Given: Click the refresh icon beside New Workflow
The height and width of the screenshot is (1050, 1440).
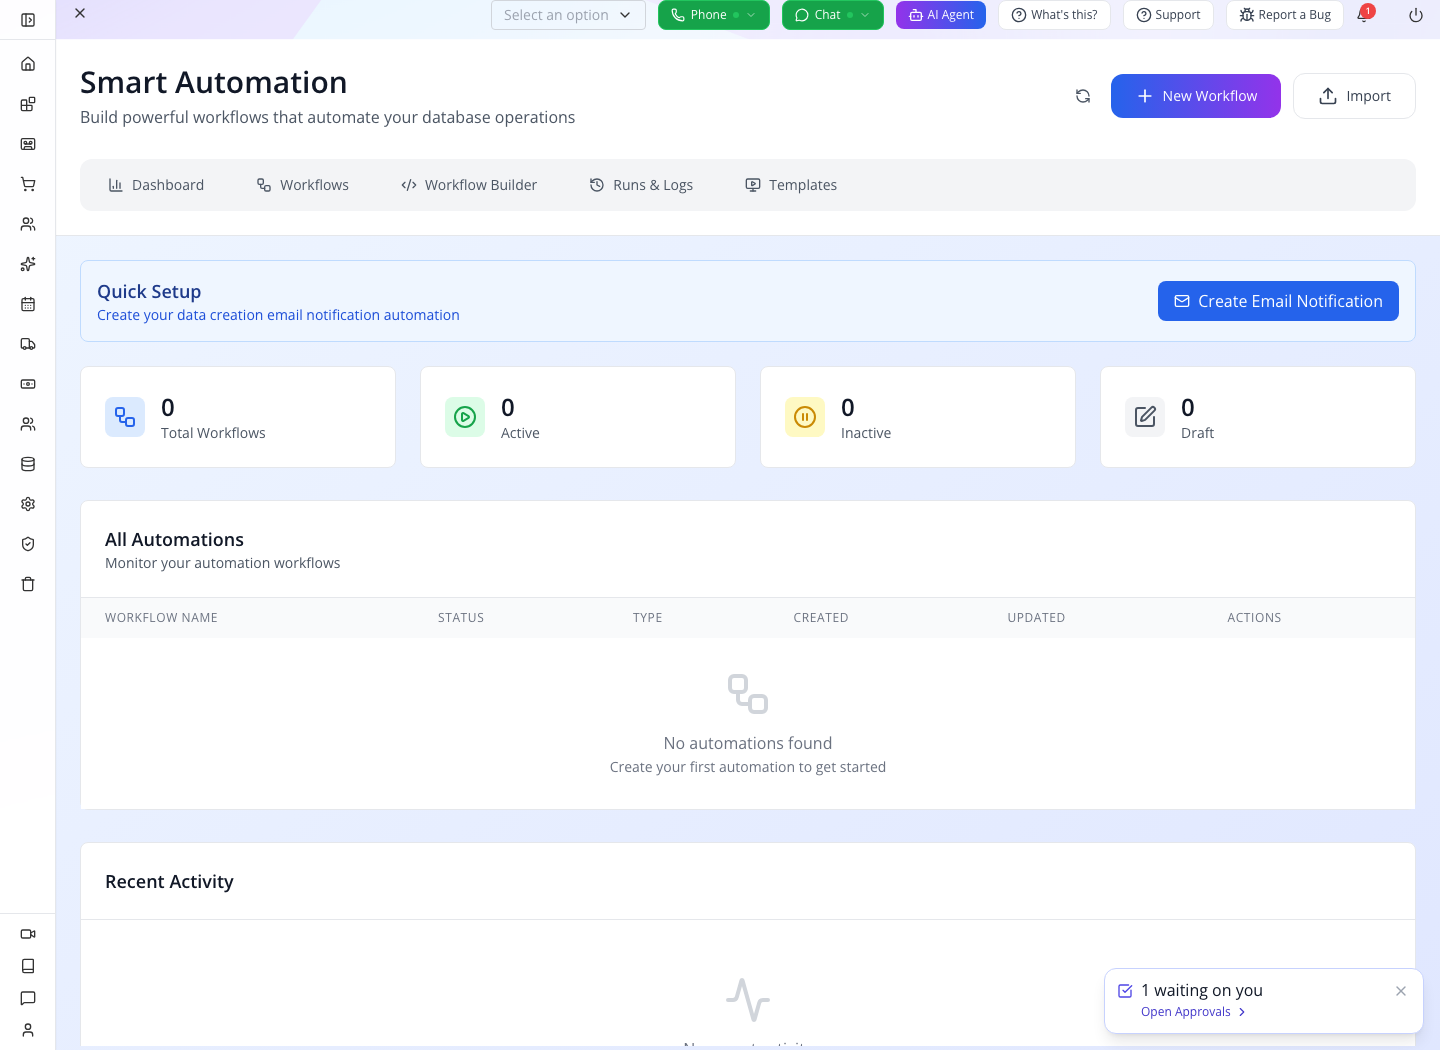Looking at the screenshot, I should pyautogui.click(x=1083, y=96).
